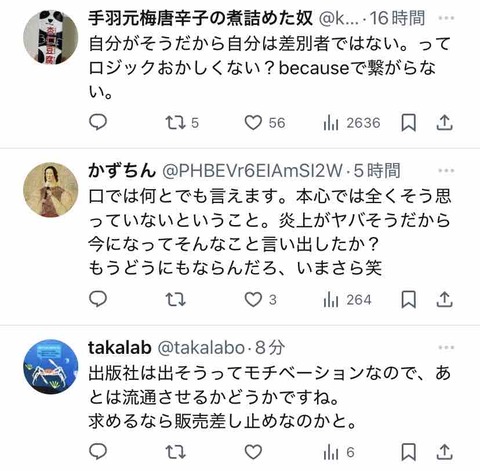The image size is (480, 471).
Task: Like the tweet showing 56 likes
Action: pyautogui.click(x=265, y=123)
